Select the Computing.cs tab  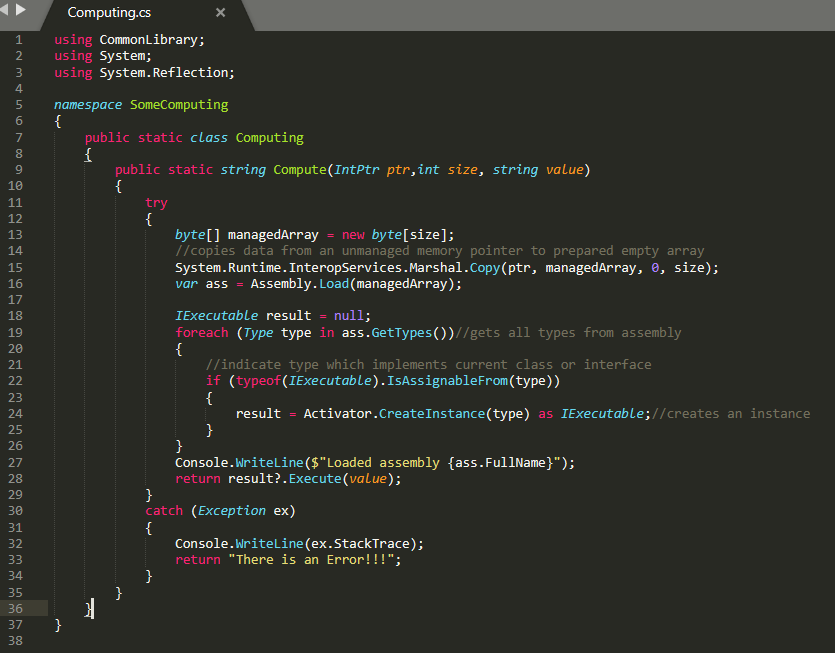(109, 12)
